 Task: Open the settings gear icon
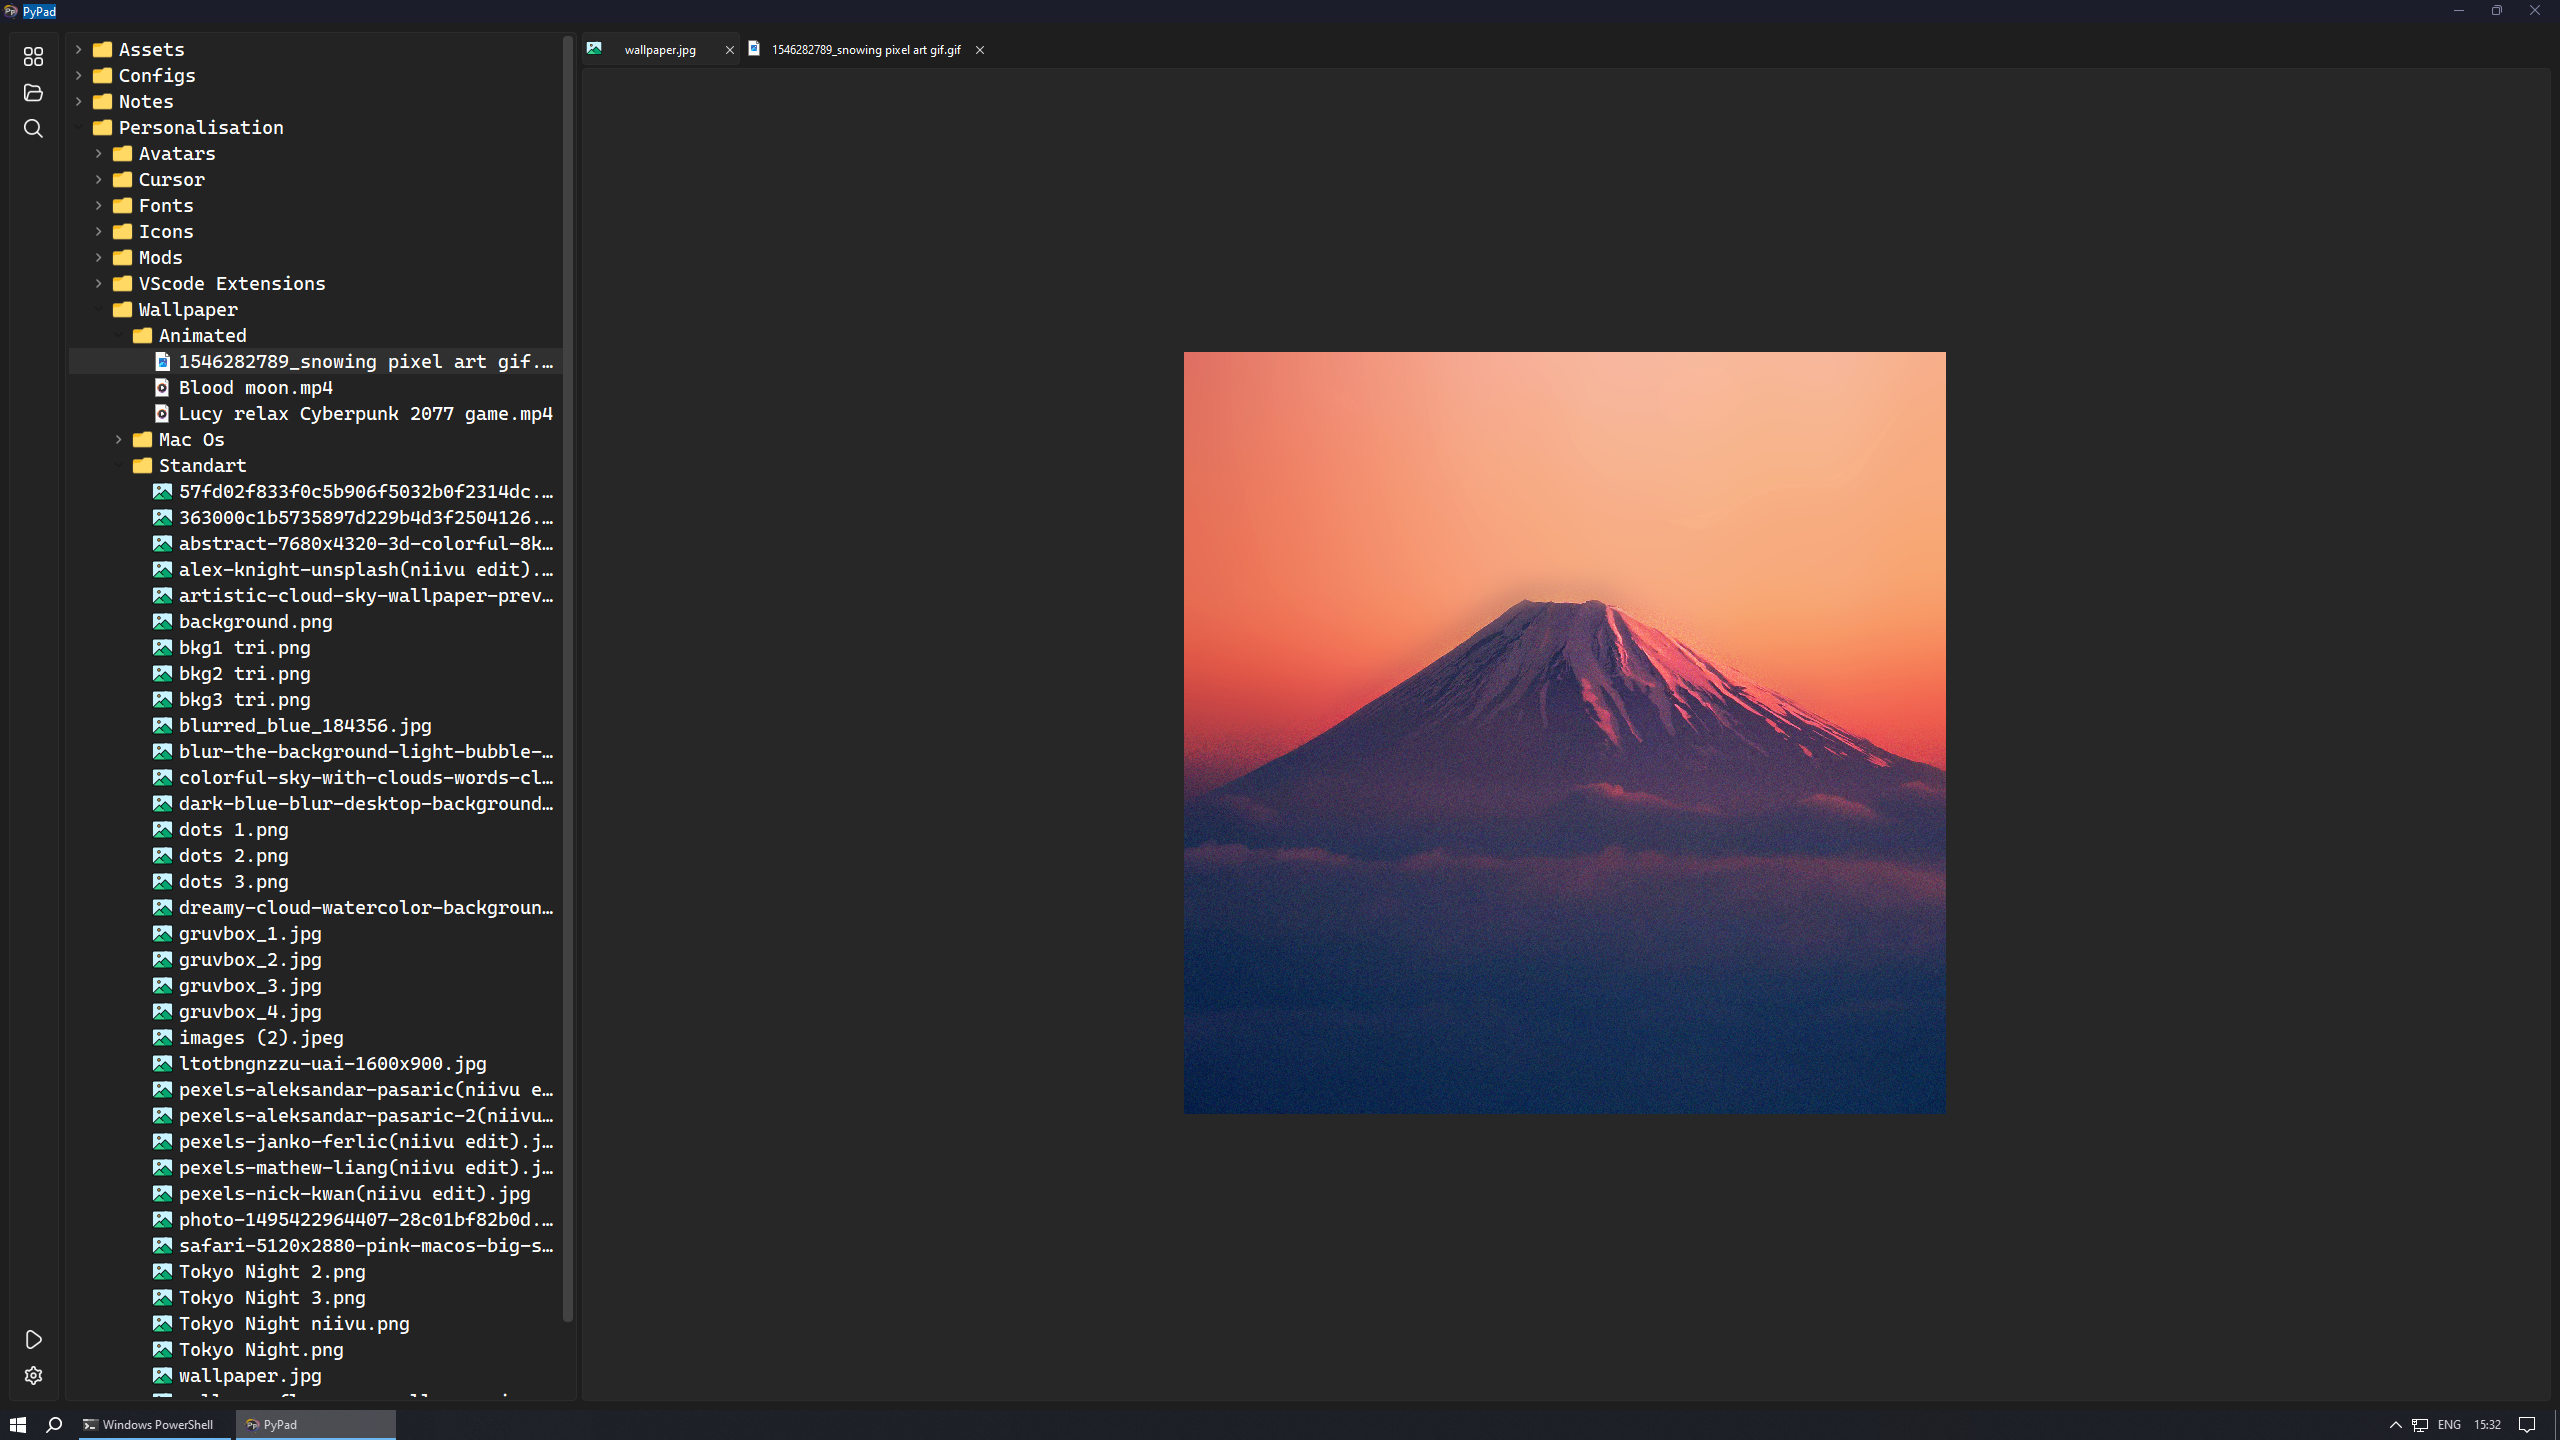point(33,1376)
